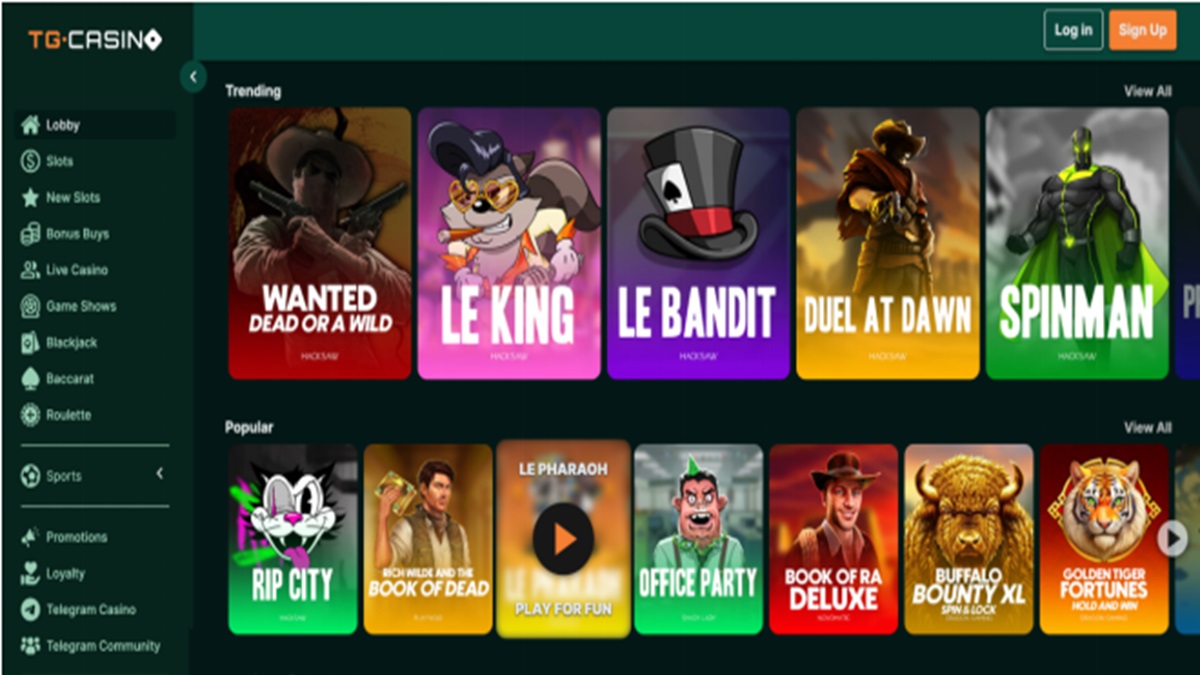The width and height of the screenshot is (1200, 675).
Task: Click the Lobby house icon
Action: (x=30, y=125)
